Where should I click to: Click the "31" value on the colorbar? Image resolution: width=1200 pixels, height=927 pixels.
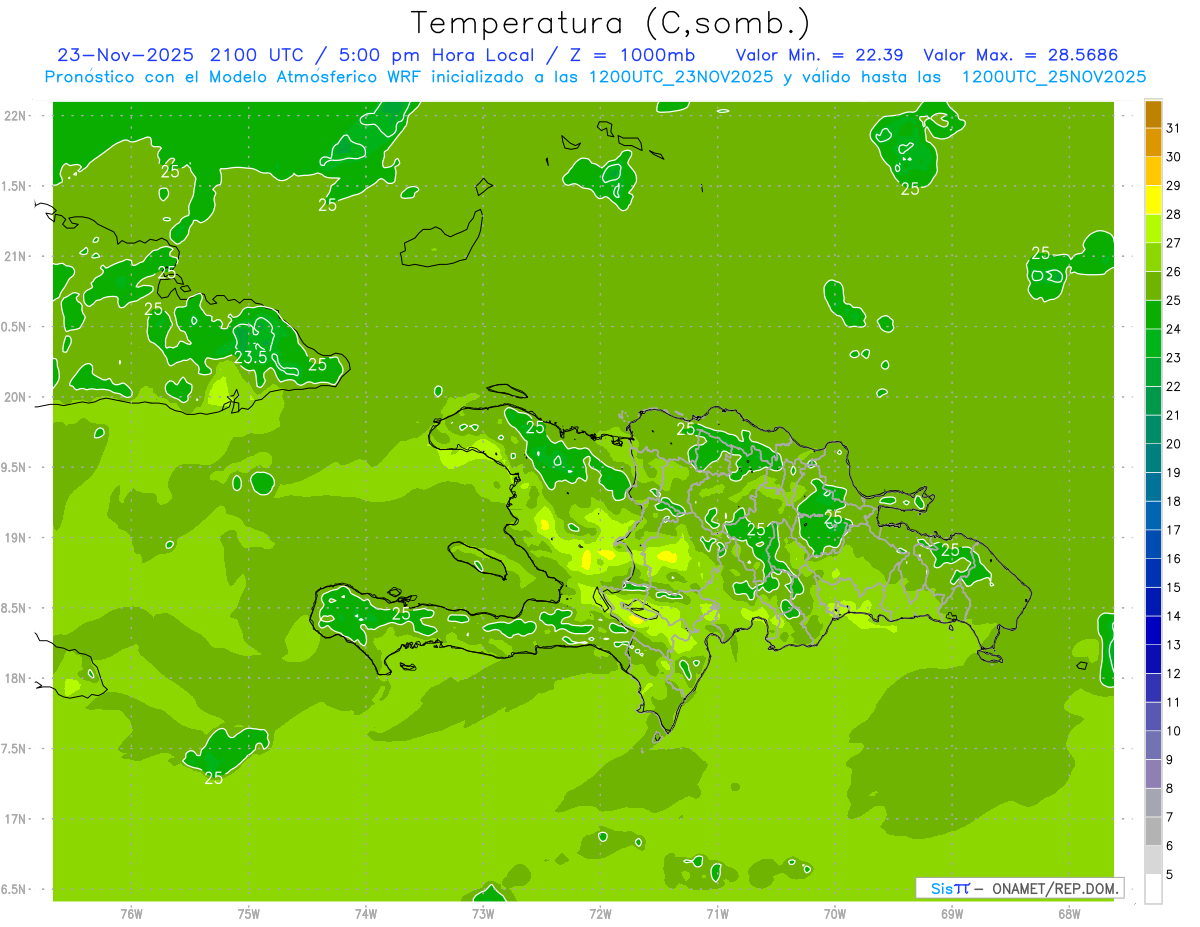(x=1174, y=128)
